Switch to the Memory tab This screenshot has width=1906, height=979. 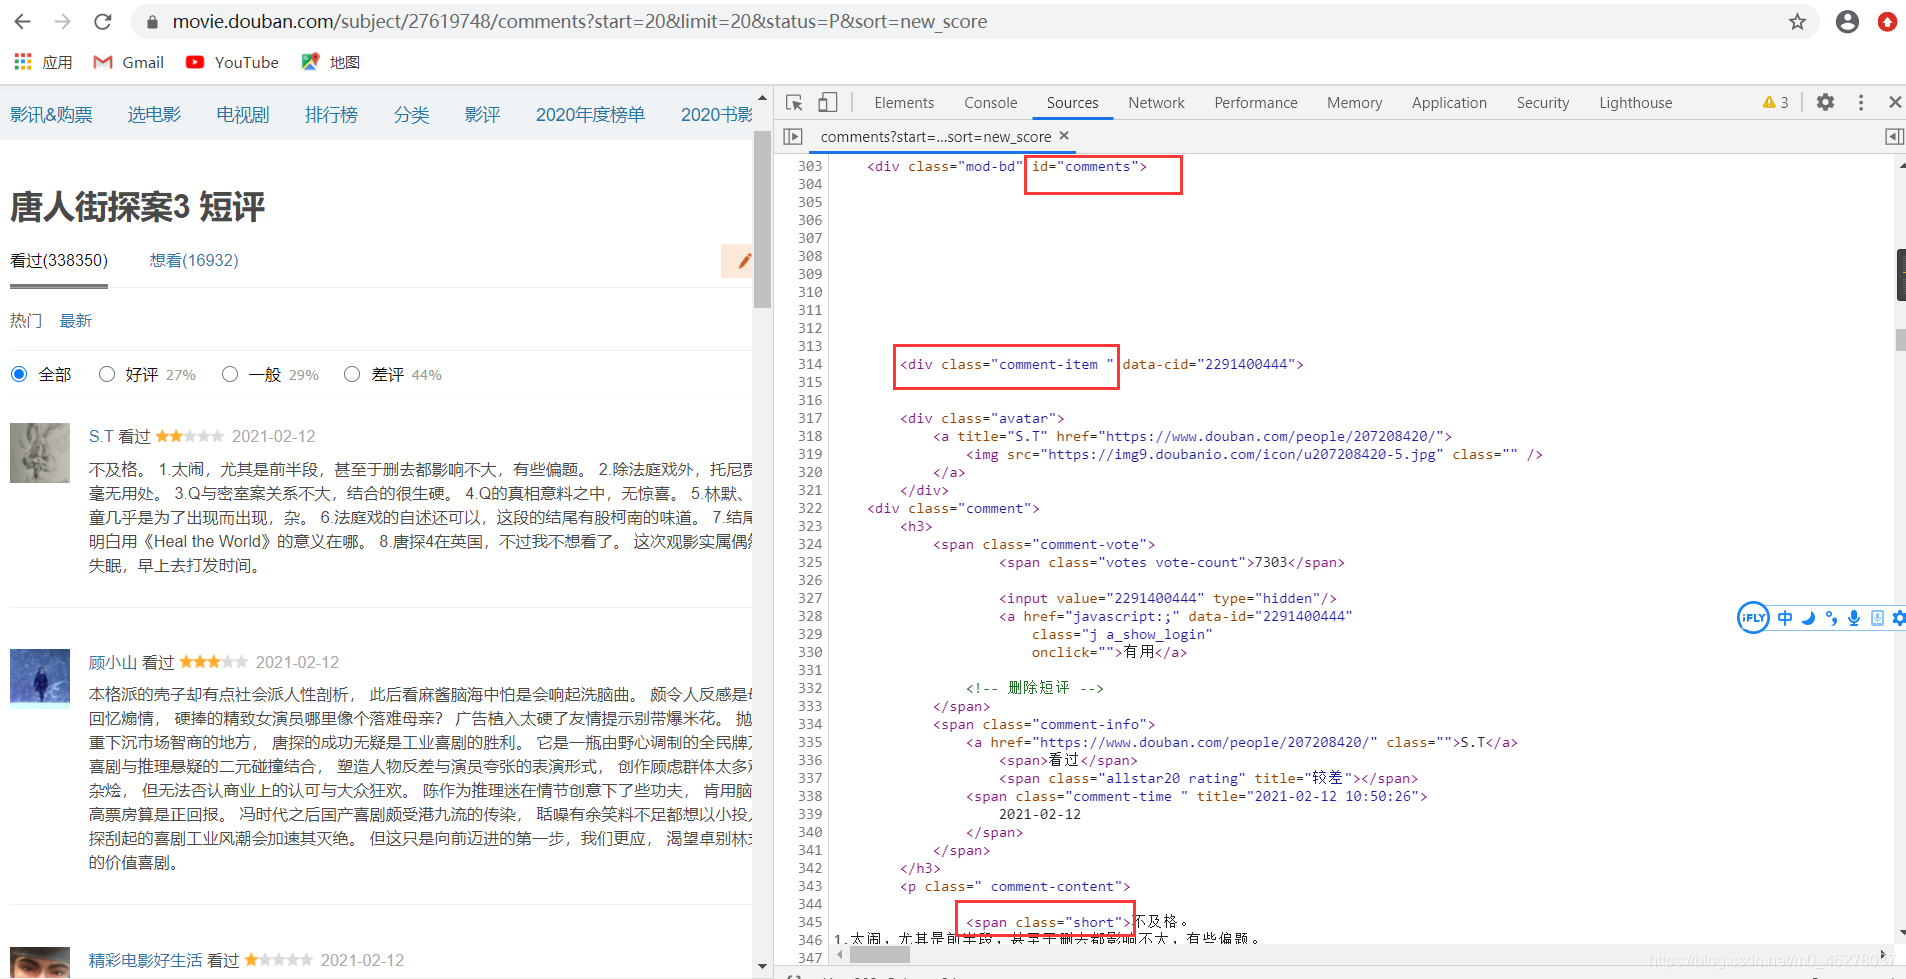click(1354, 102)
